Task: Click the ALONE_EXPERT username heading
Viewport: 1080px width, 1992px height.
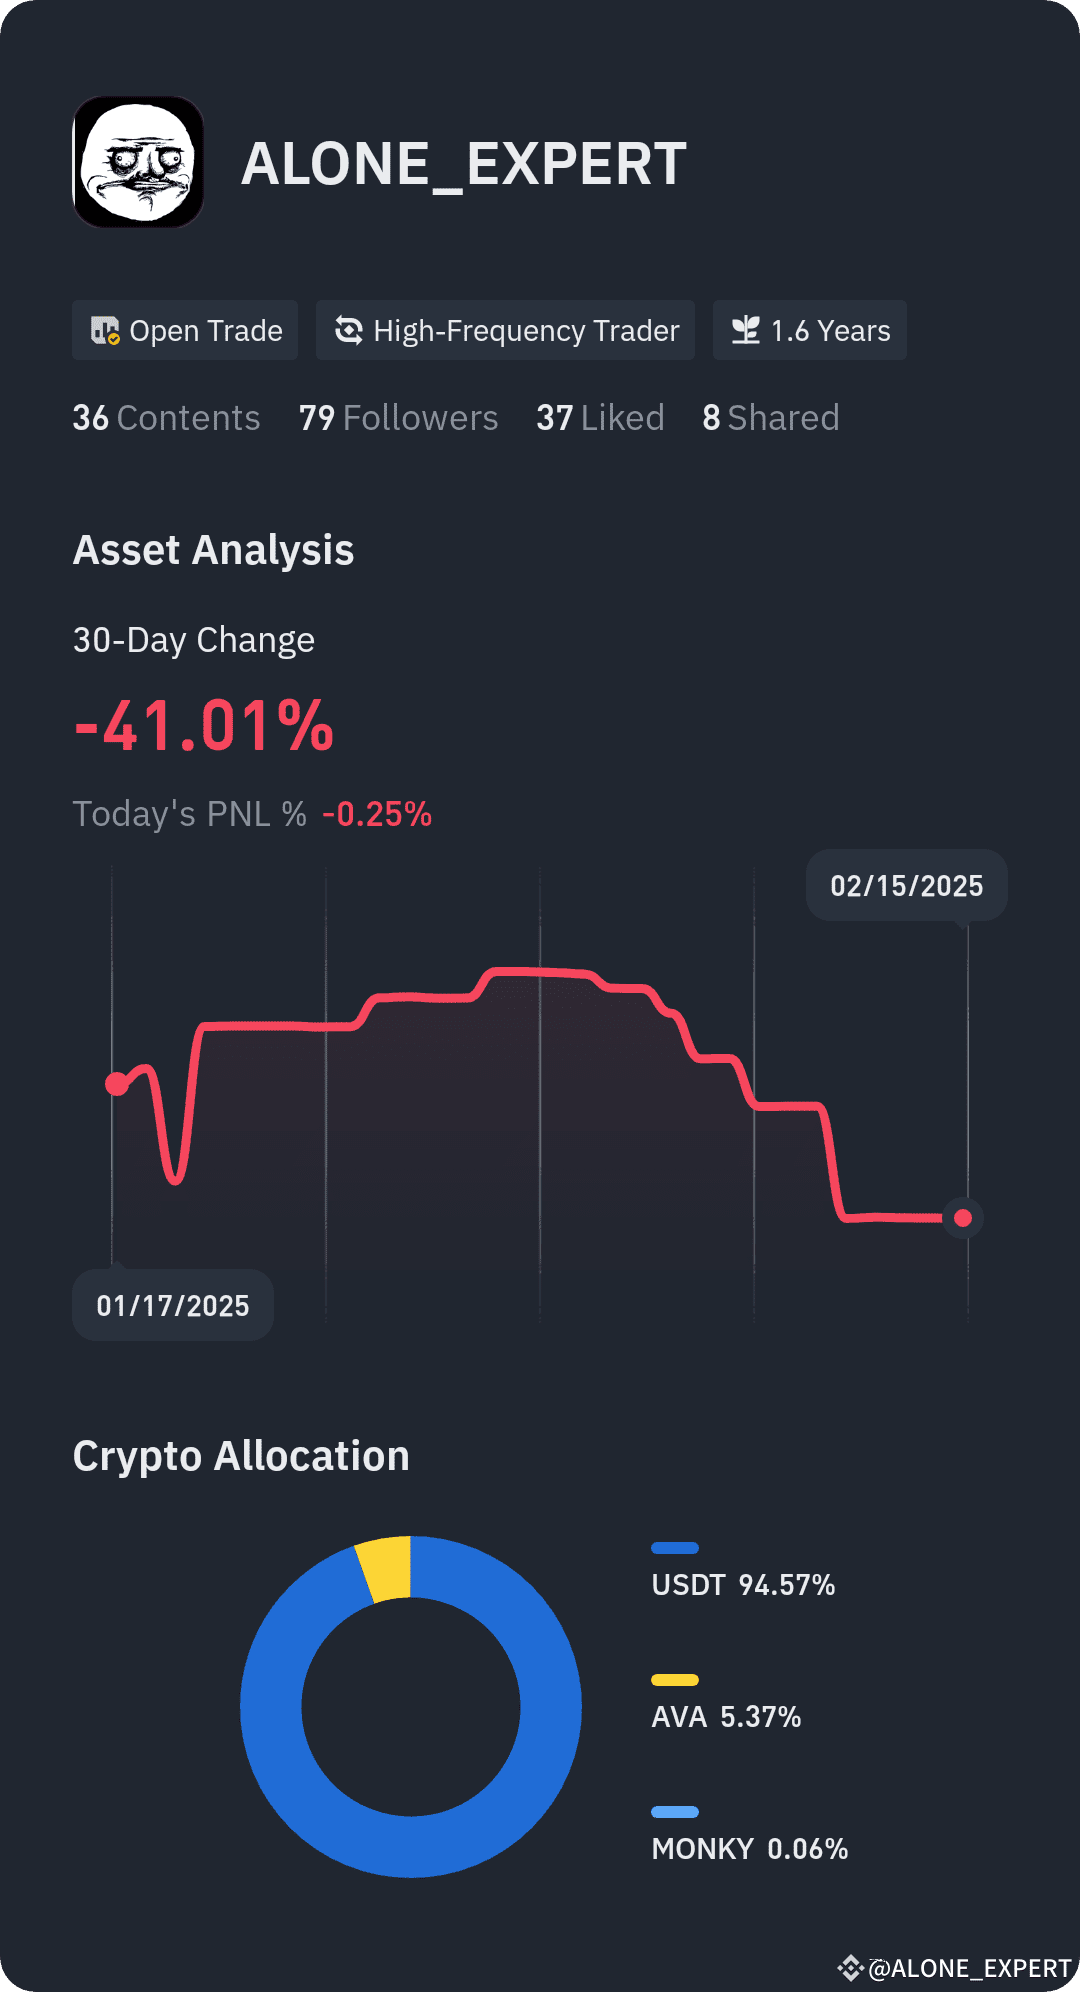Action: tap(464, 164)
